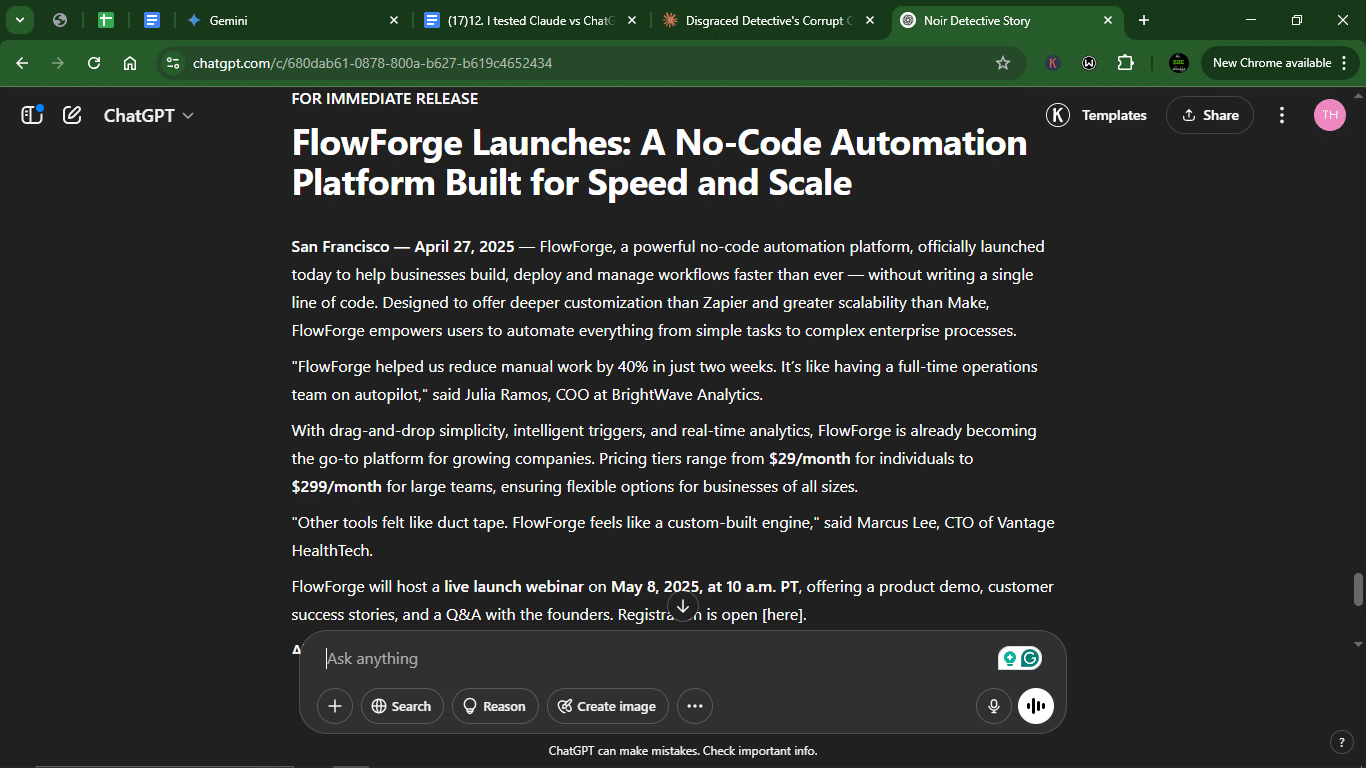Click the $299/month price text

[337, 487]
